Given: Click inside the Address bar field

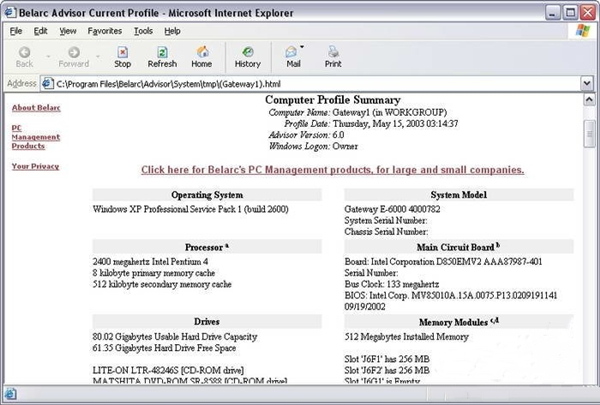Looking at the screenshot, I should click(x=300, y=84).
